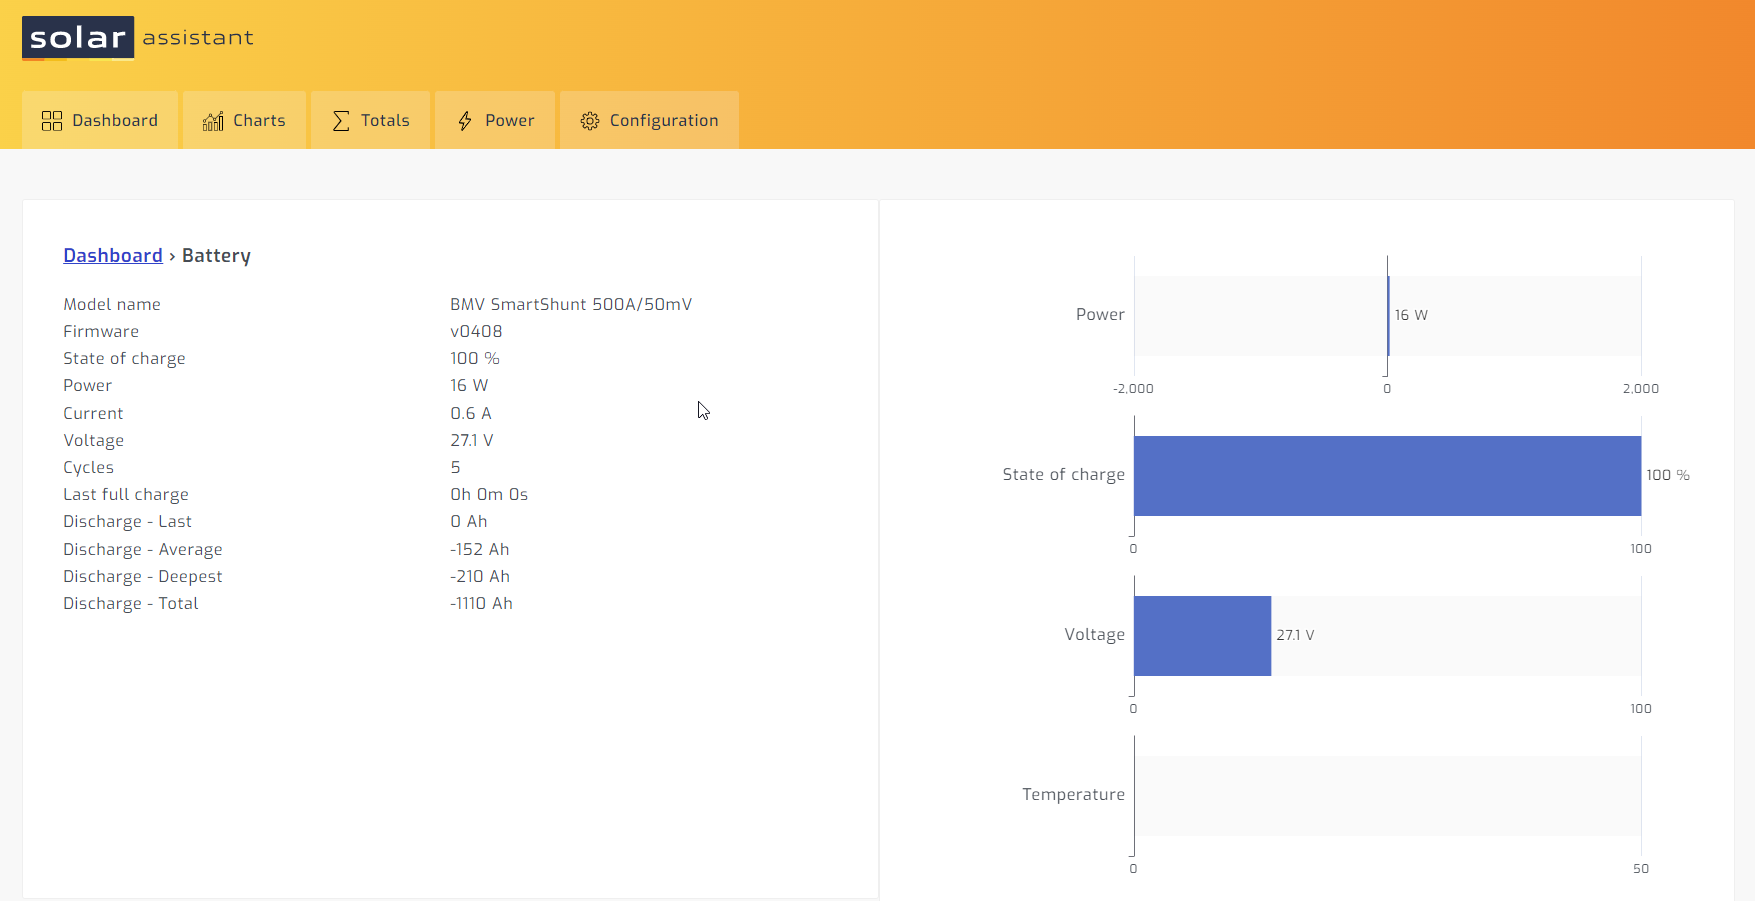Click the Current row label
The image size is (1755, 901).
pos(93,413)
